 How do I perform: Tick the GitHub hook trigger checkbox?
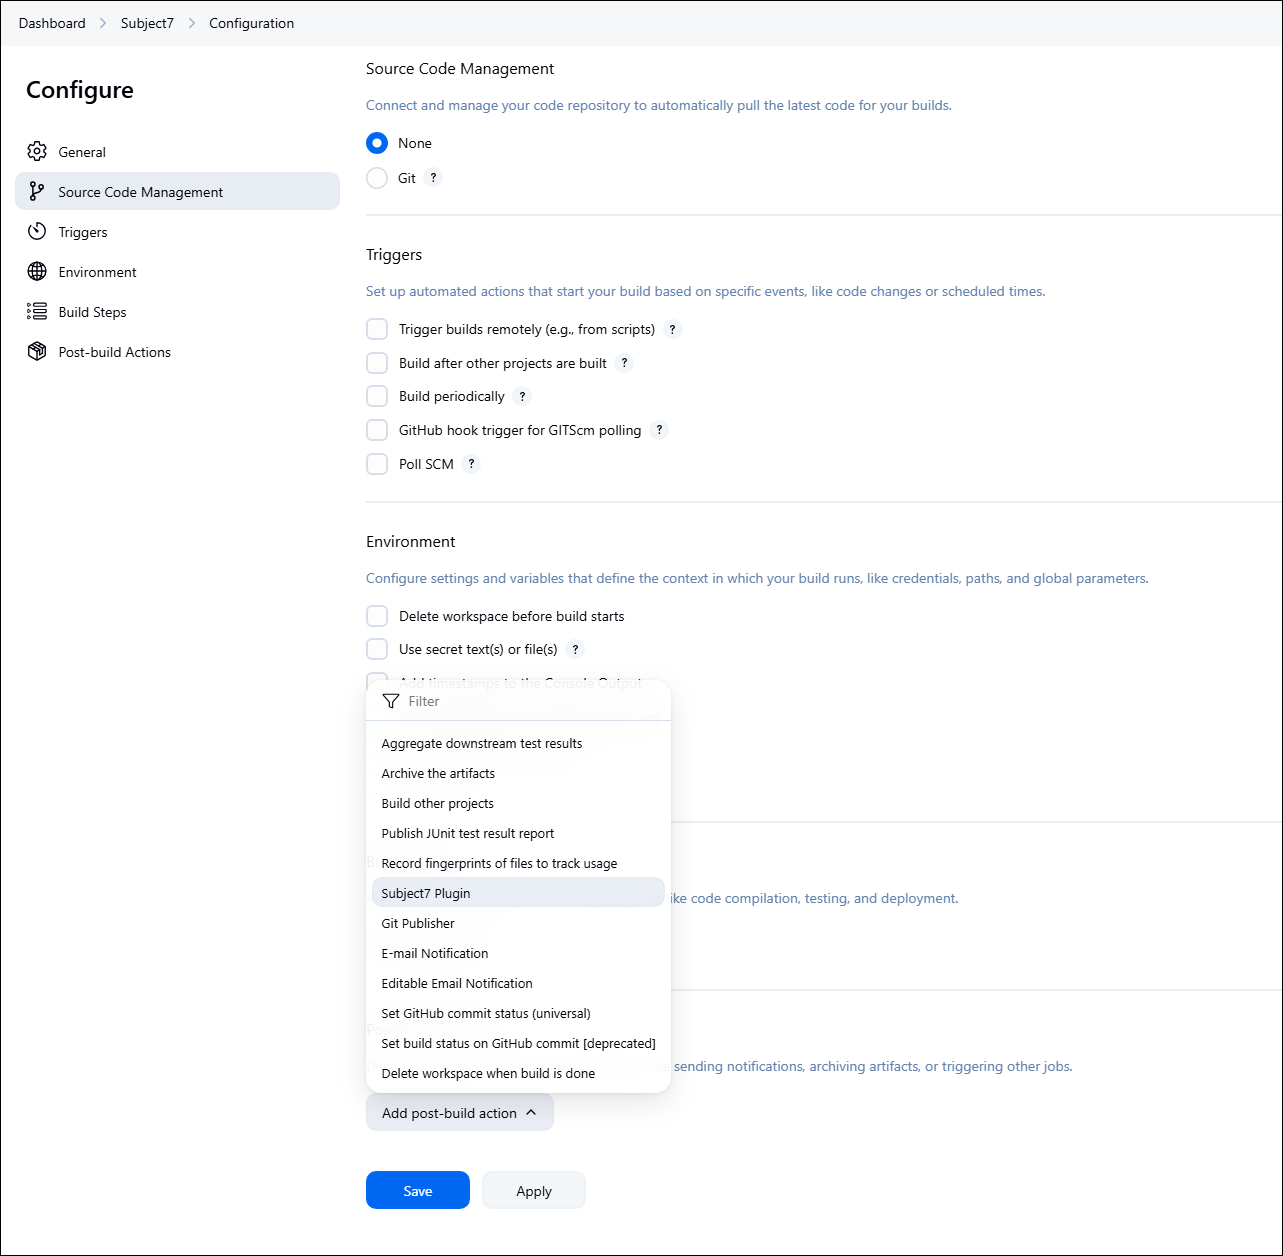[x=377, y=430]
